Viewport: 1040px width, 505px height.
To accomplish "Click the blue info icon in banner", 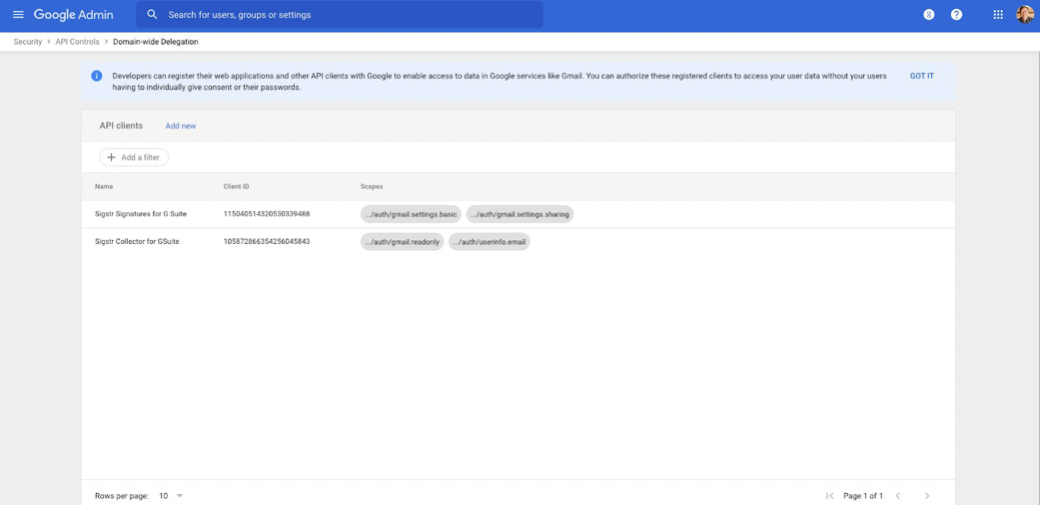I will pos(97,76).
